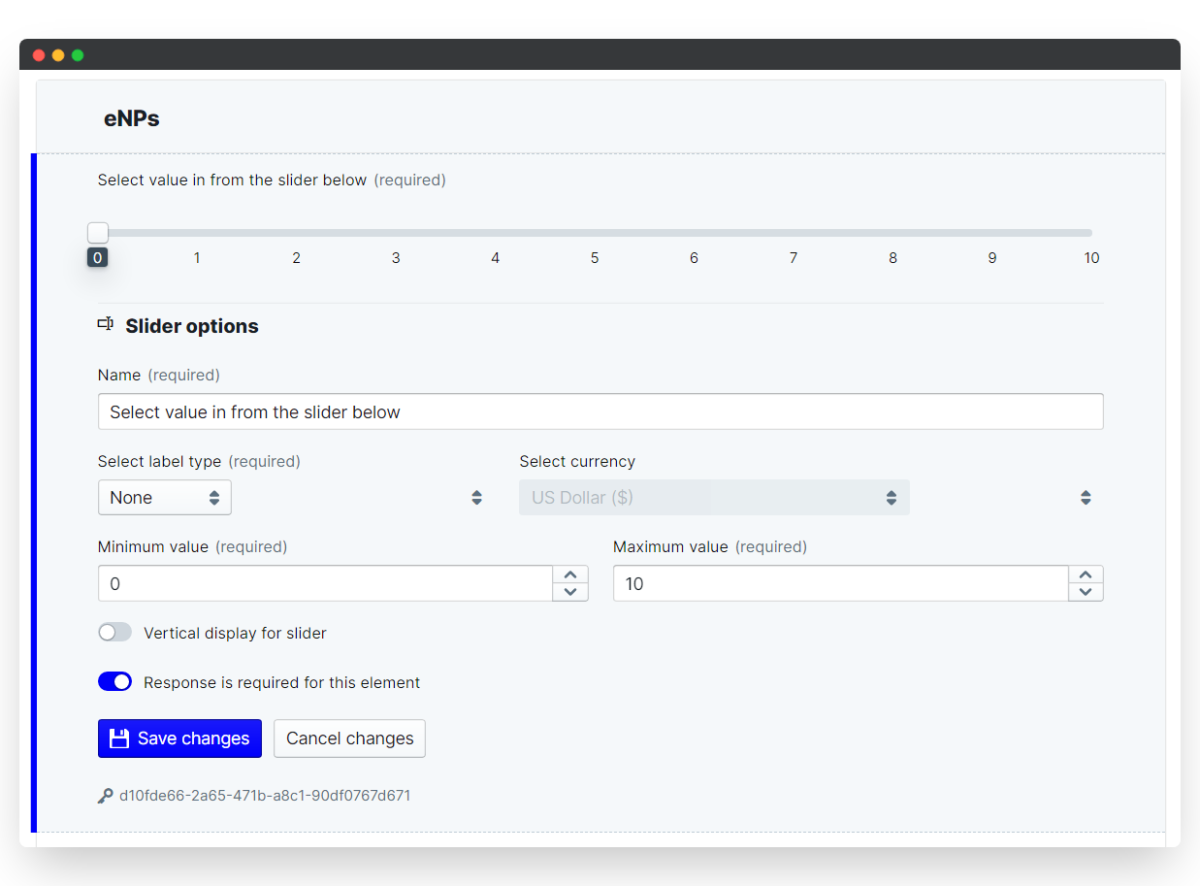Toggle Vertical display for slider switch
Image resolution: width=1200 pixels, height=886 pixels.
point(115,632)
